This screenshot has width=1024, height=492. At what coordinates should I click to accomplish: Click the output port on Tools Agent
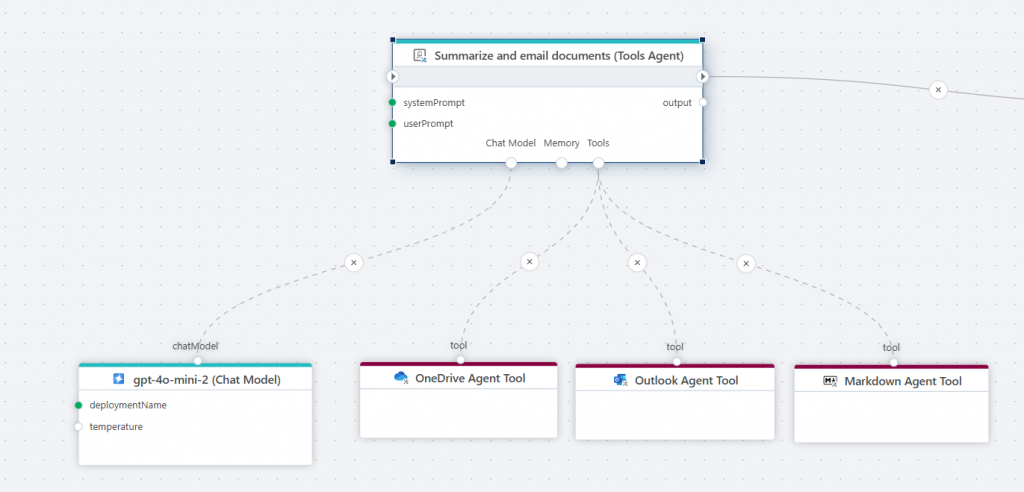702,102
